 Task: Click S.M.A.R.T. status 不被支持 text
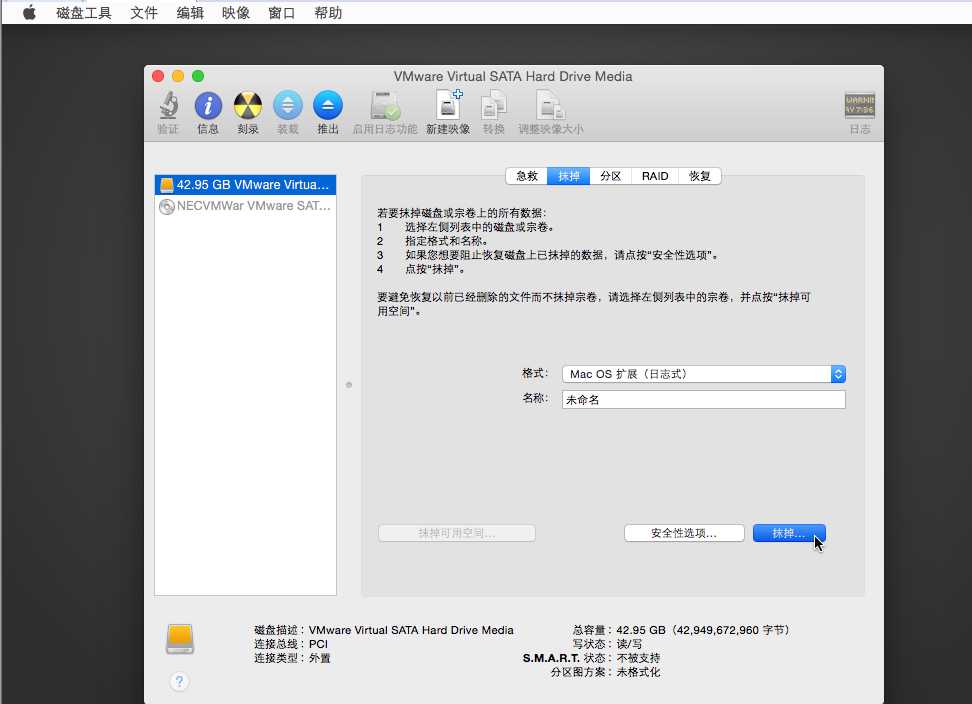coord(638,658)
